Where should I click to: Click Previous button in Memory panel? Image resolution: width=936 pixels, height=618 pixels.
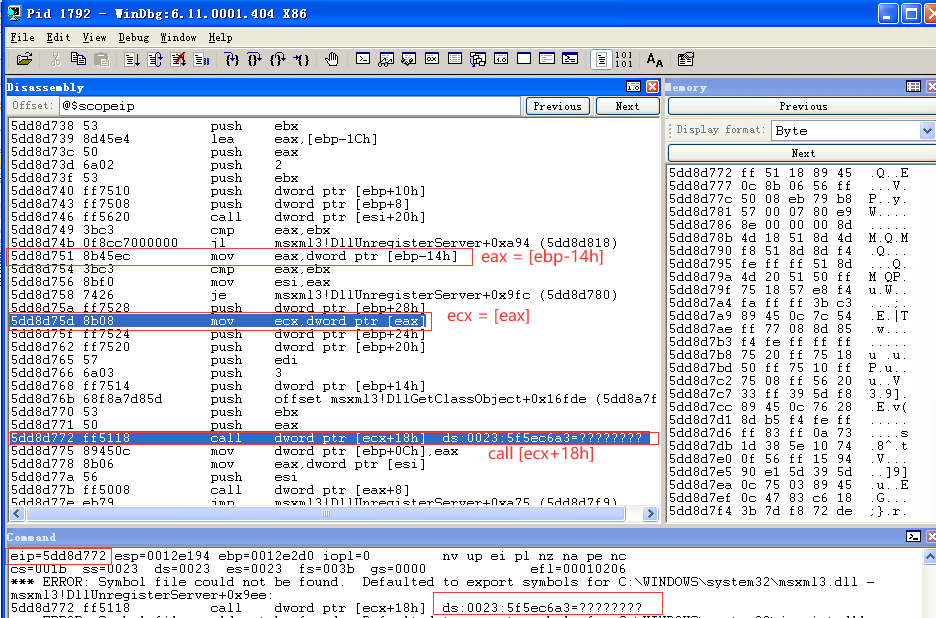(803, 106)
